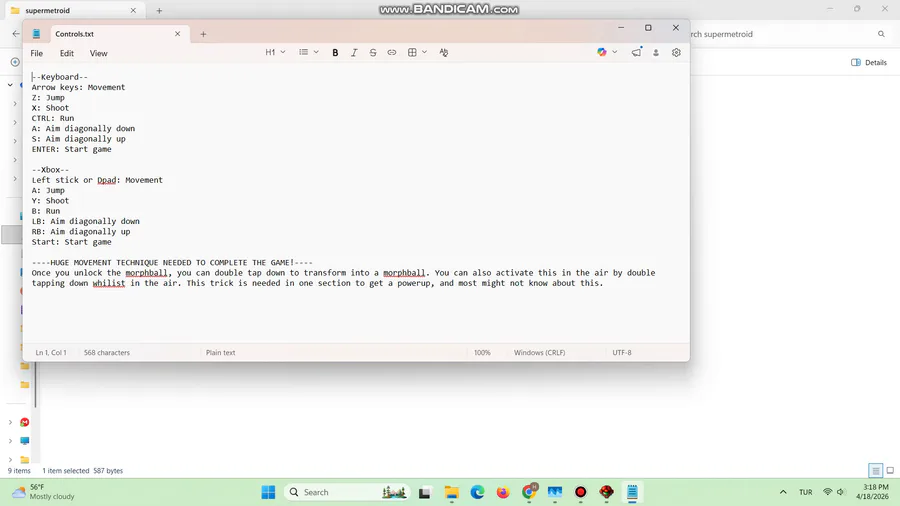Expand the blue monitor item in Explorer's navigation pane
The width and height of the screenshot is (900, 506).
pos(10,441)
